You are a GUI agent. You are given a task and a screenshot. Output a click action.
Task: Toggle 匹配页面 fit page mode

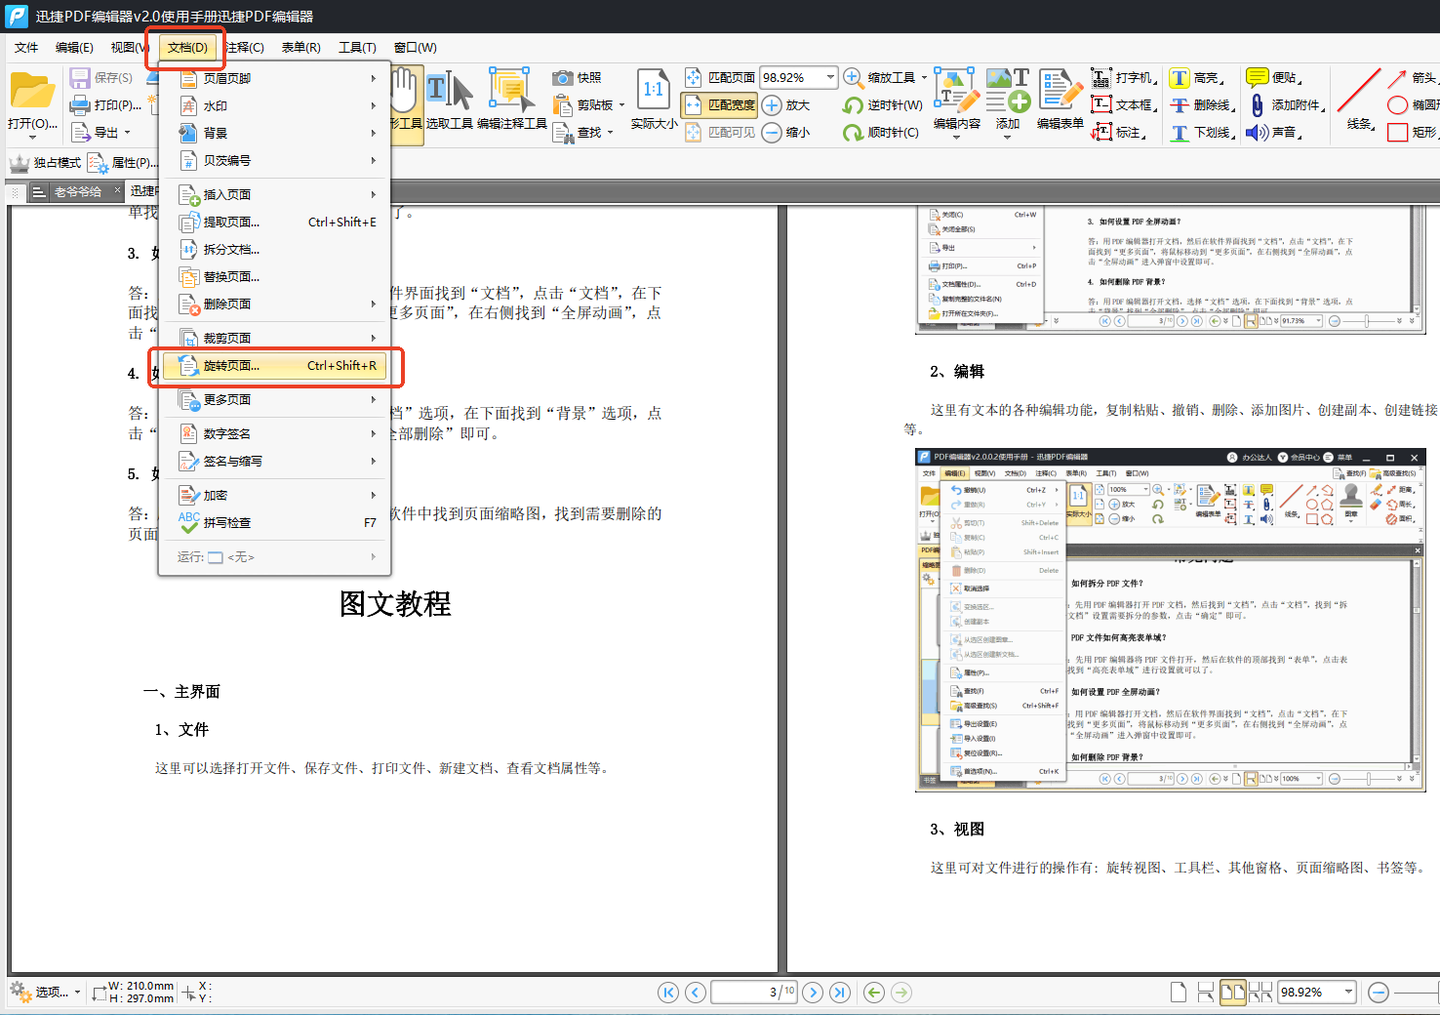tap(719, 78)
